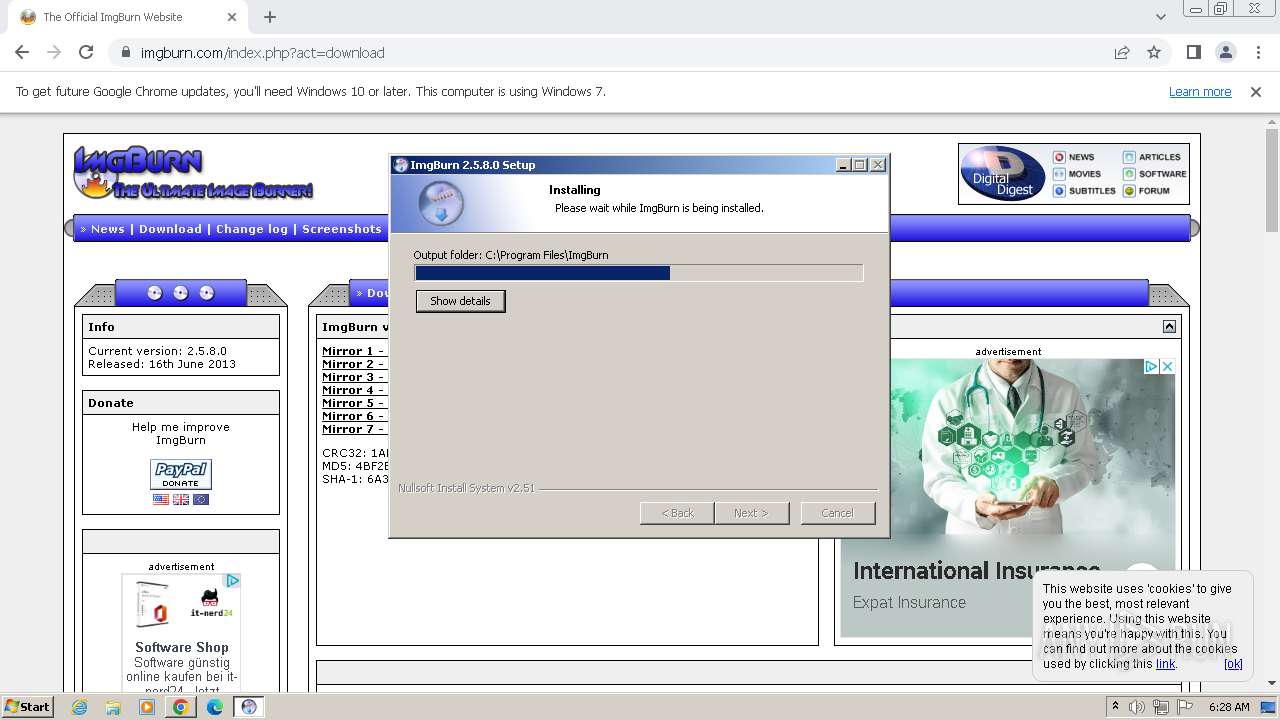This screenshot has width=1280, height=720.
Task: Click the Show details button in installer
Action: click(x=460, y=301)
